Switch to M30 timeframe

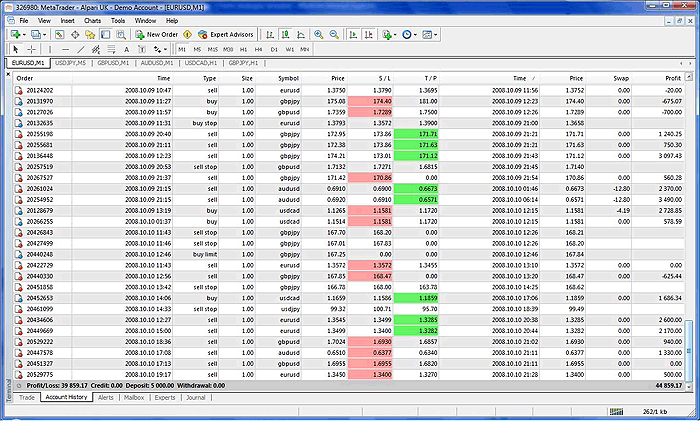coord(228,50)
